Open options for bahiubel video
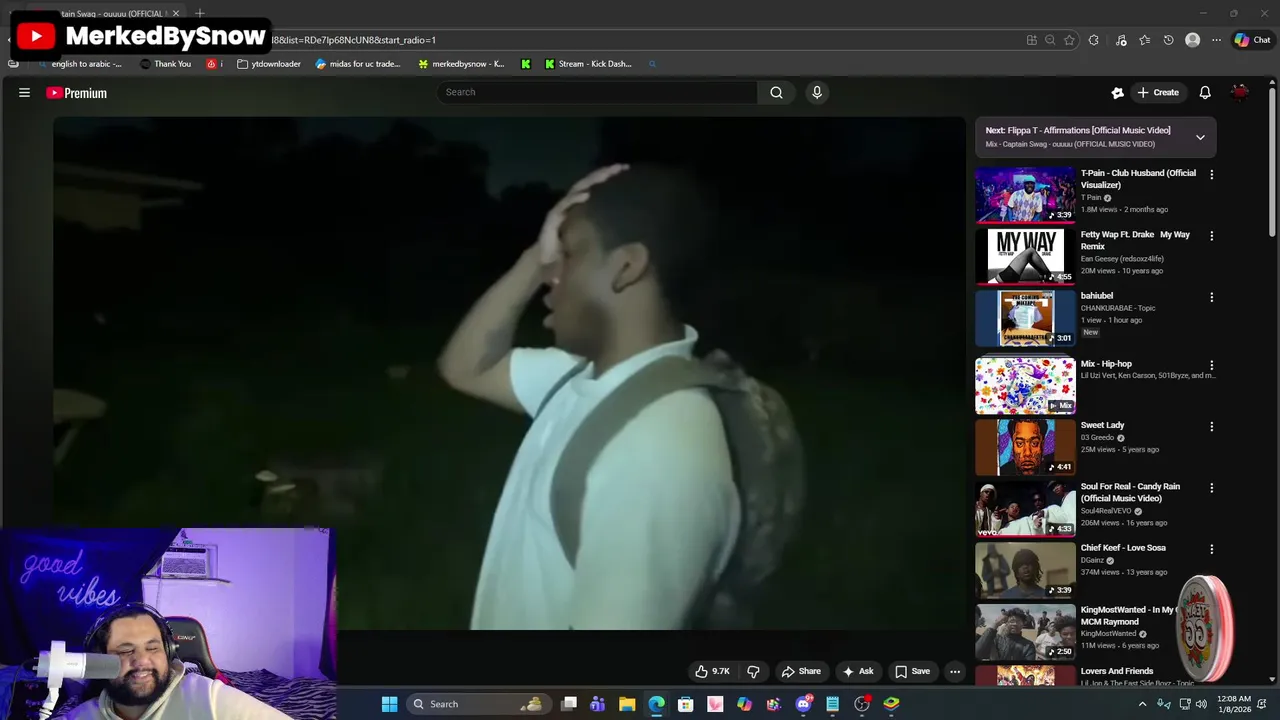Image resolution: width=1280 pixels, height=720 pixels. tap(1211, 297)
